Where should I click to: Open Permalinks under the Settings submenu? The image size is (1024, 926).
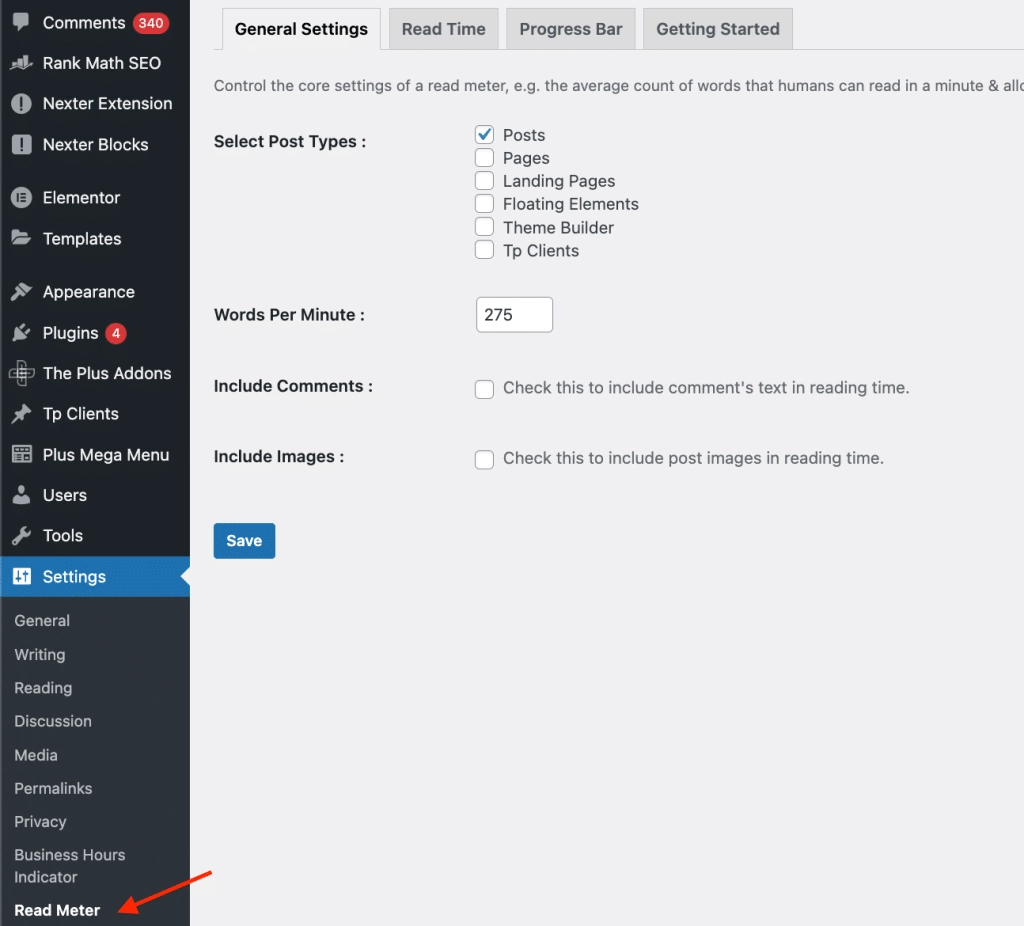[x=53, y=788]
